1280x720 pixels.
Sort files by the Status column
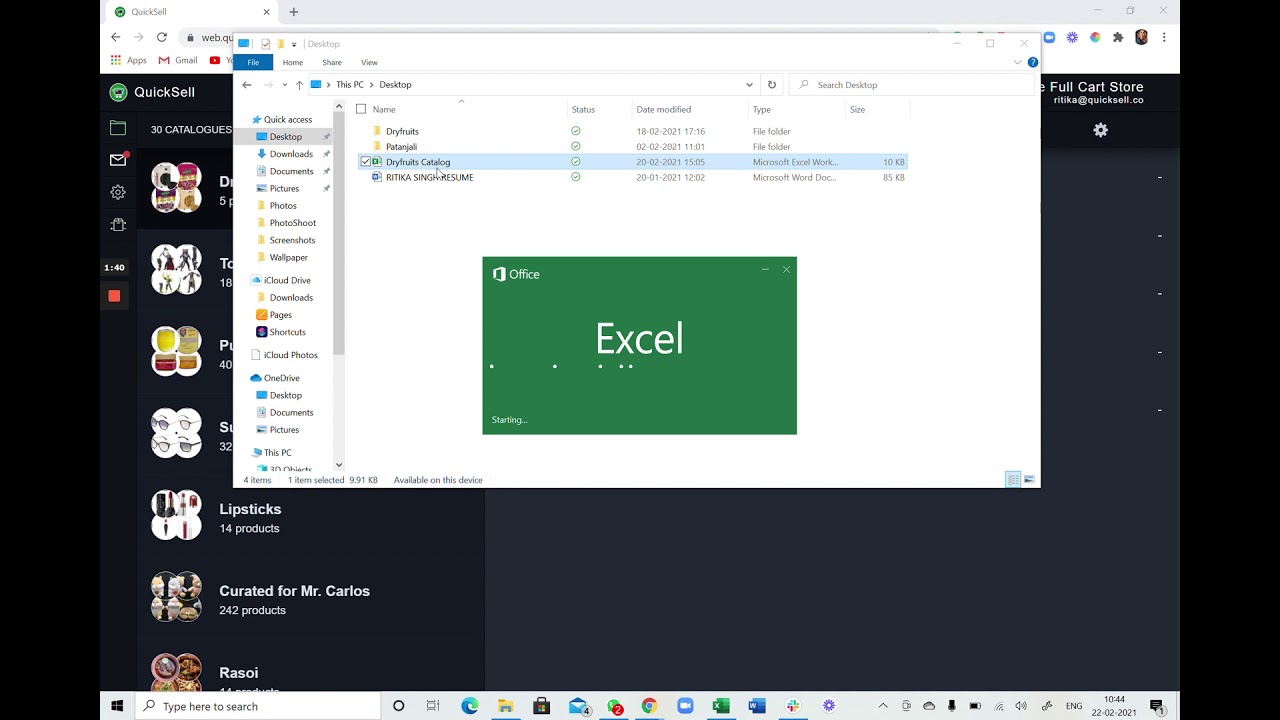583,109
